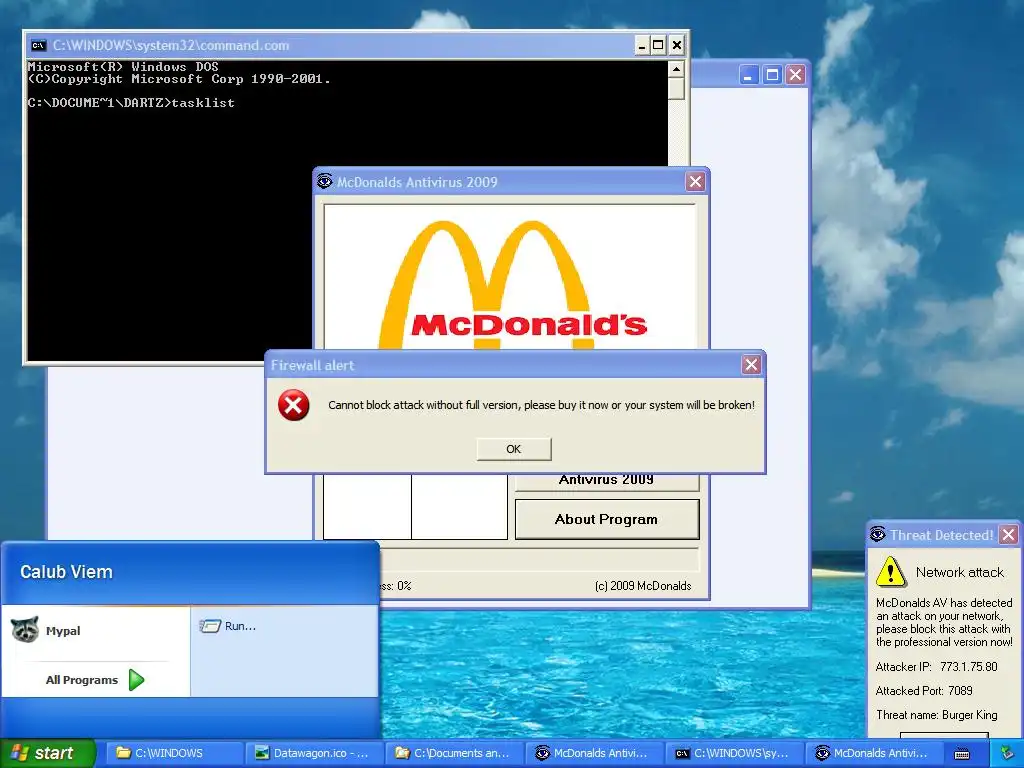Switch to first McDonalds Antivi... taskbar item
The height and width of the screenshot is (768, 1024).
[x=596, y=753]
